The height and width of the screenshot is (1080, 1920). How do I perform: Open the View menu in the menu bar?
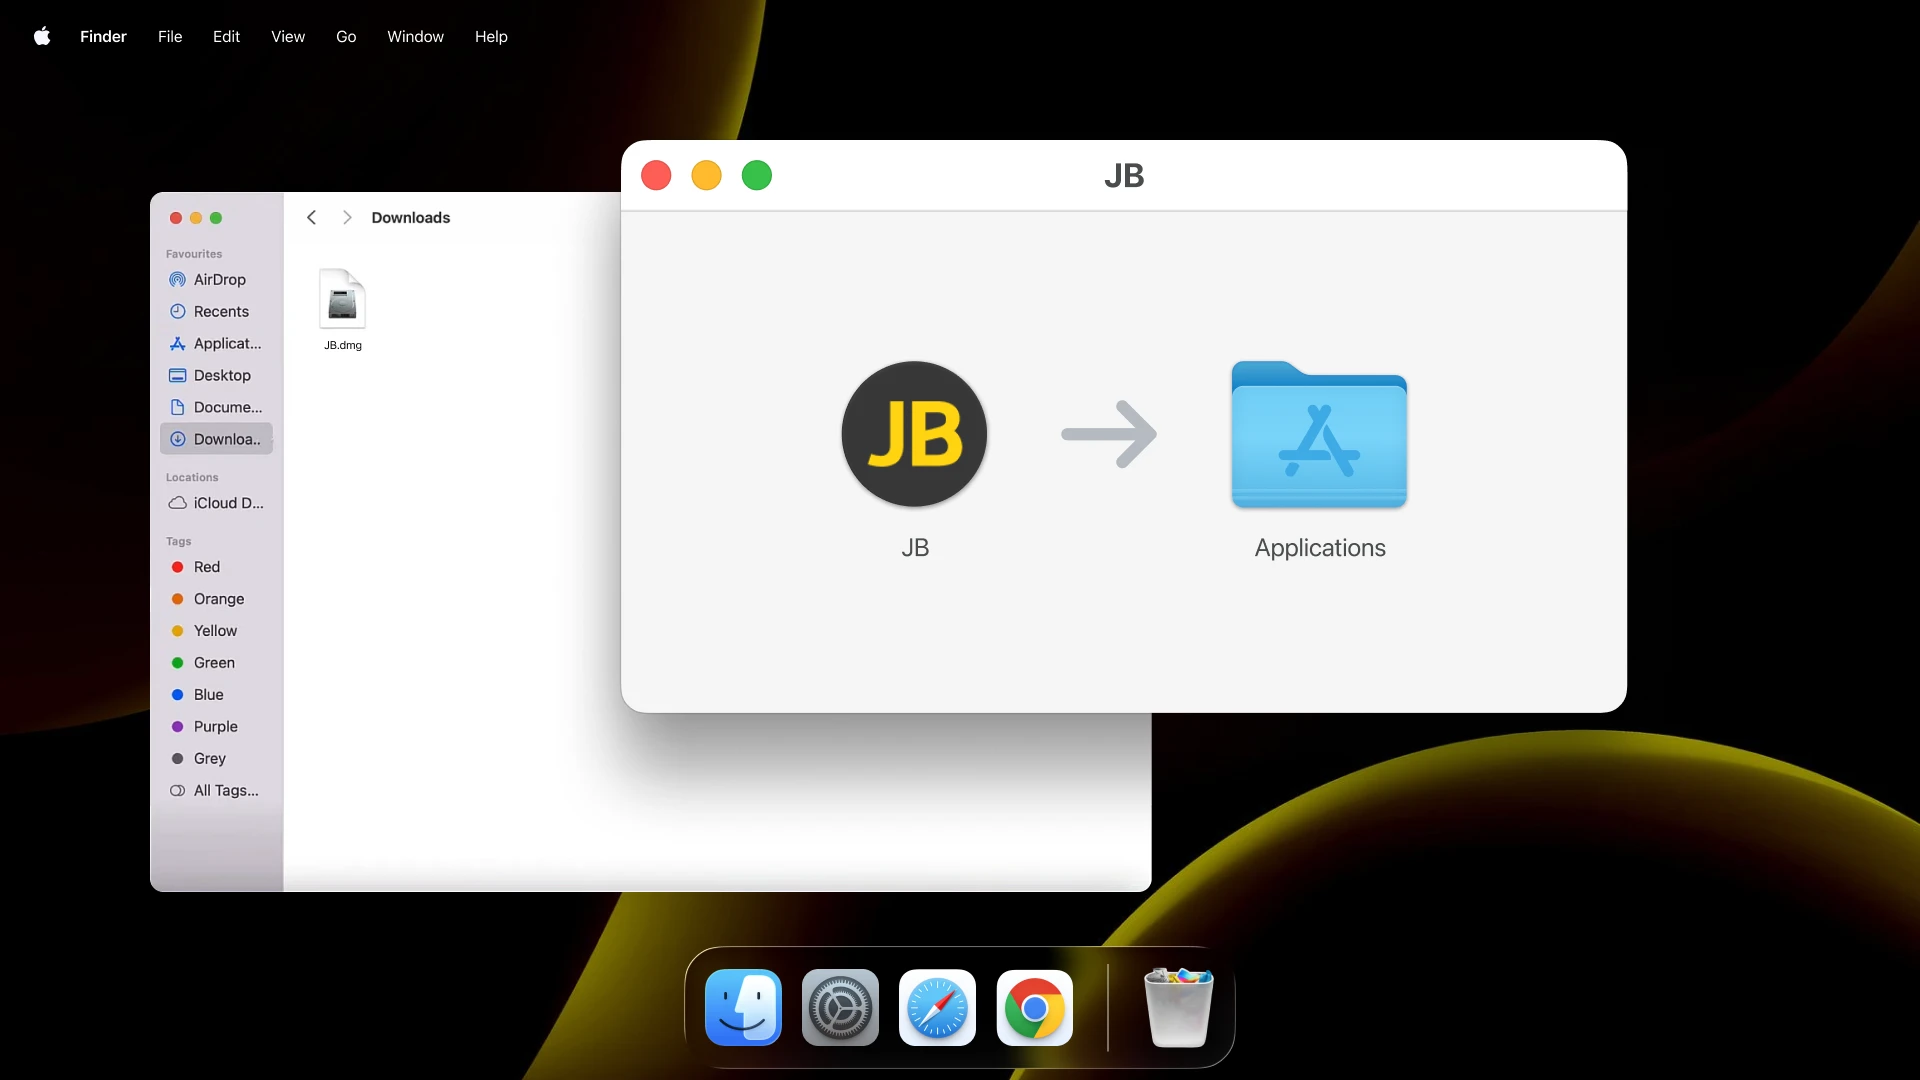click(x=288, y=36)
